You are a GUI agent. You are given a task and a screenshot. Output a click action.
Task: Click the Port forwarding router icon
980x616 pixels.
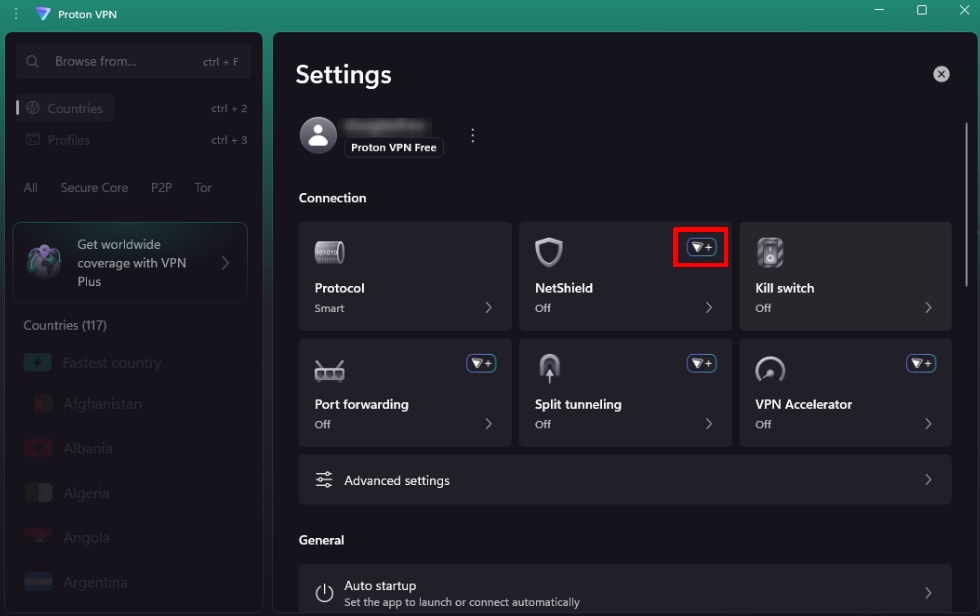click(x=329, y=370)
